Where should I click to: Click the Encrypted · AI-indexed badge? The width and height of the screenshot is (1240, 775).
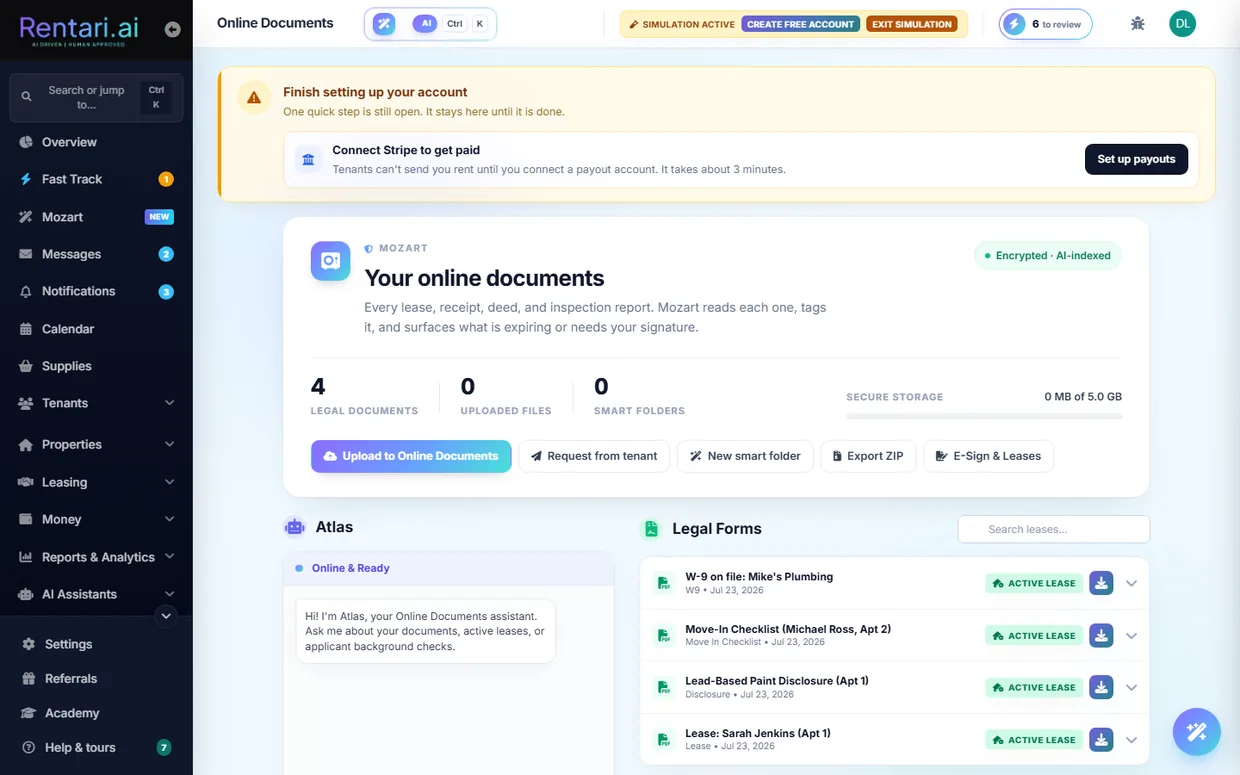(x=1048, y=255)
